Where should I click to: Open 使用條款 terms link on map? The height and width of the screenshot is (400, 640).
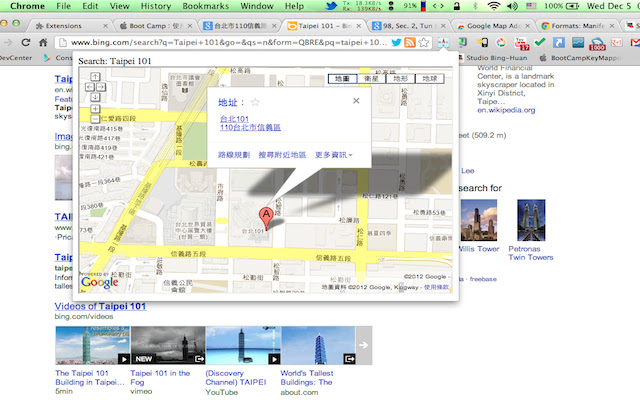click(x=436, y=287)
